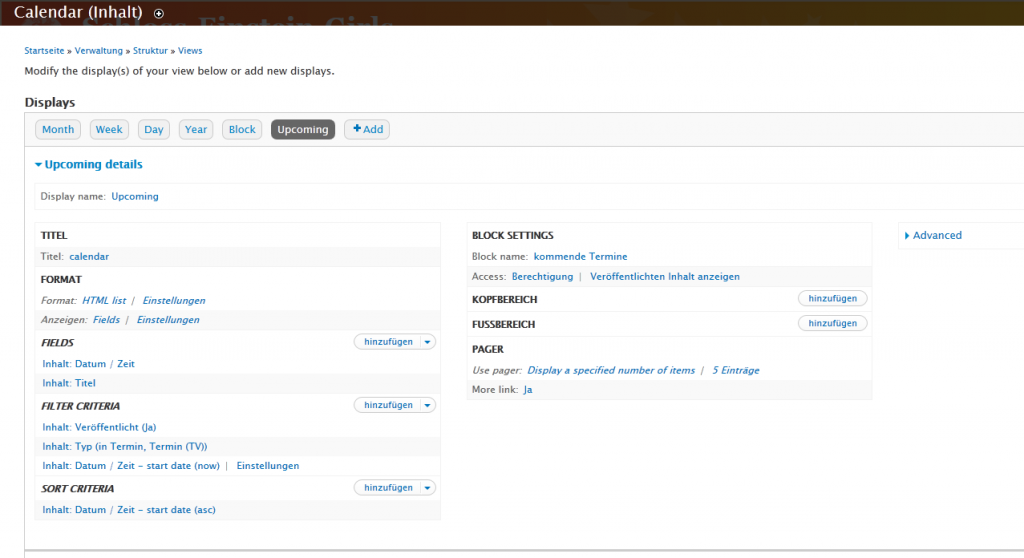The height and width of the screenshot is (558, 1024).
Task: Go to Verwaltung in the breadcrumb
Action: click(98, 50)
